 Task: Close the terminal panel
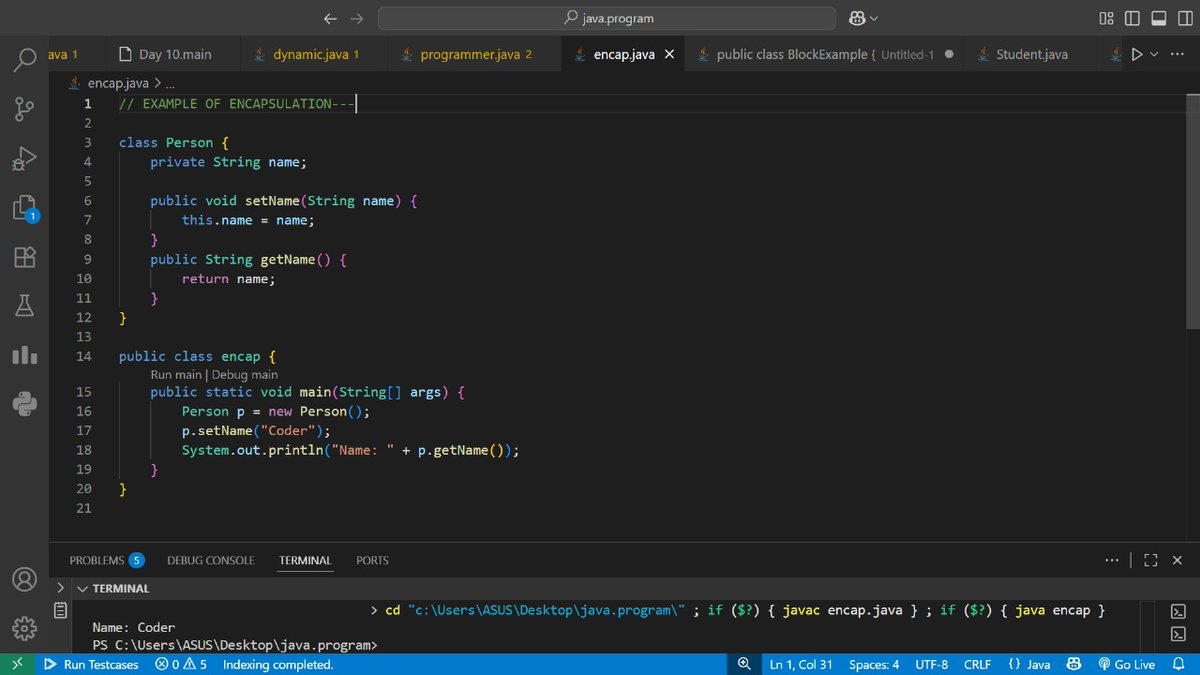1176,560
